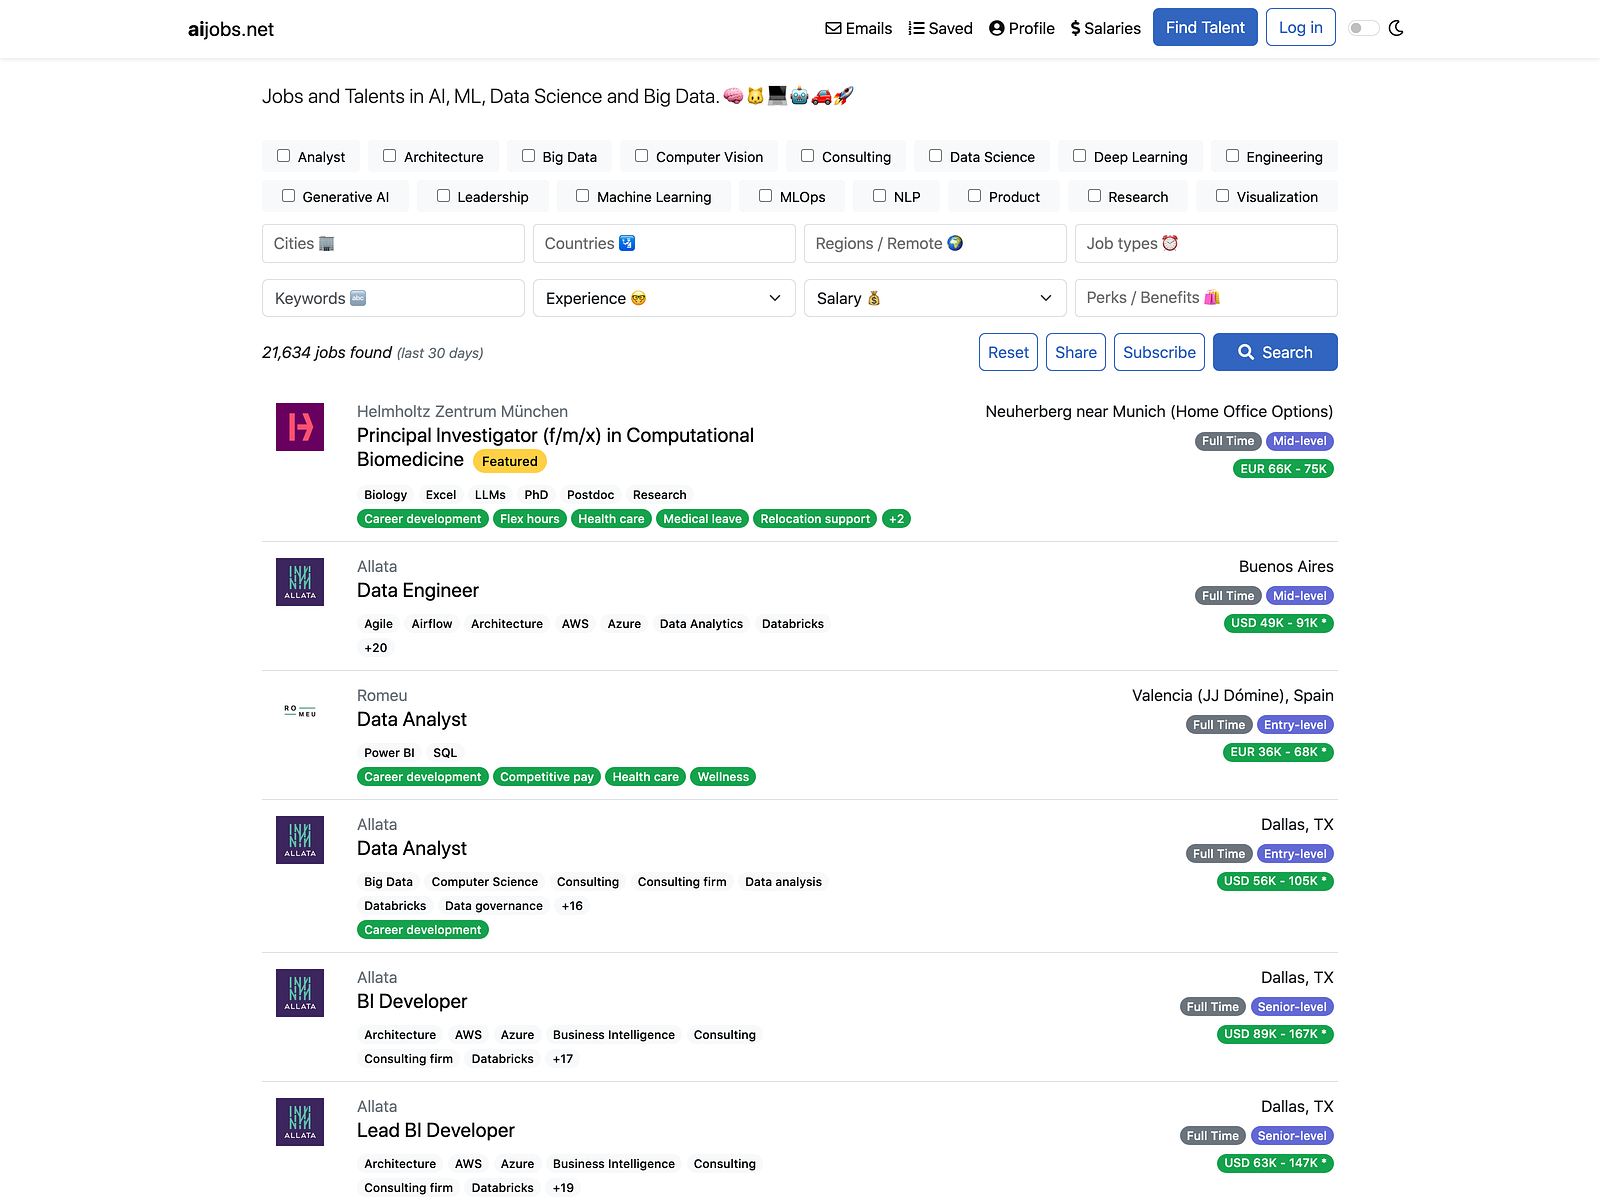
Task: Click the Featured badge
Action: click(x=510, y=461)
